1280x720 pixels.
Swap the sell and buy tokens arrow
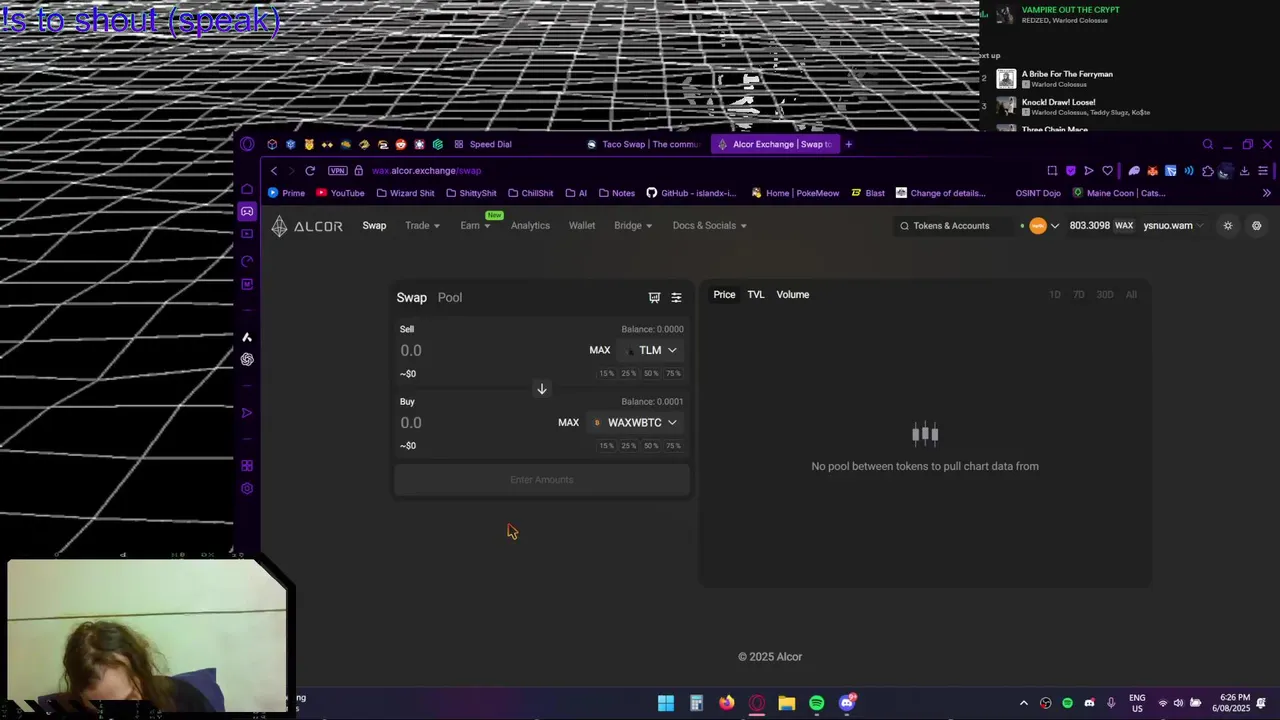click(x=542, y=389)
